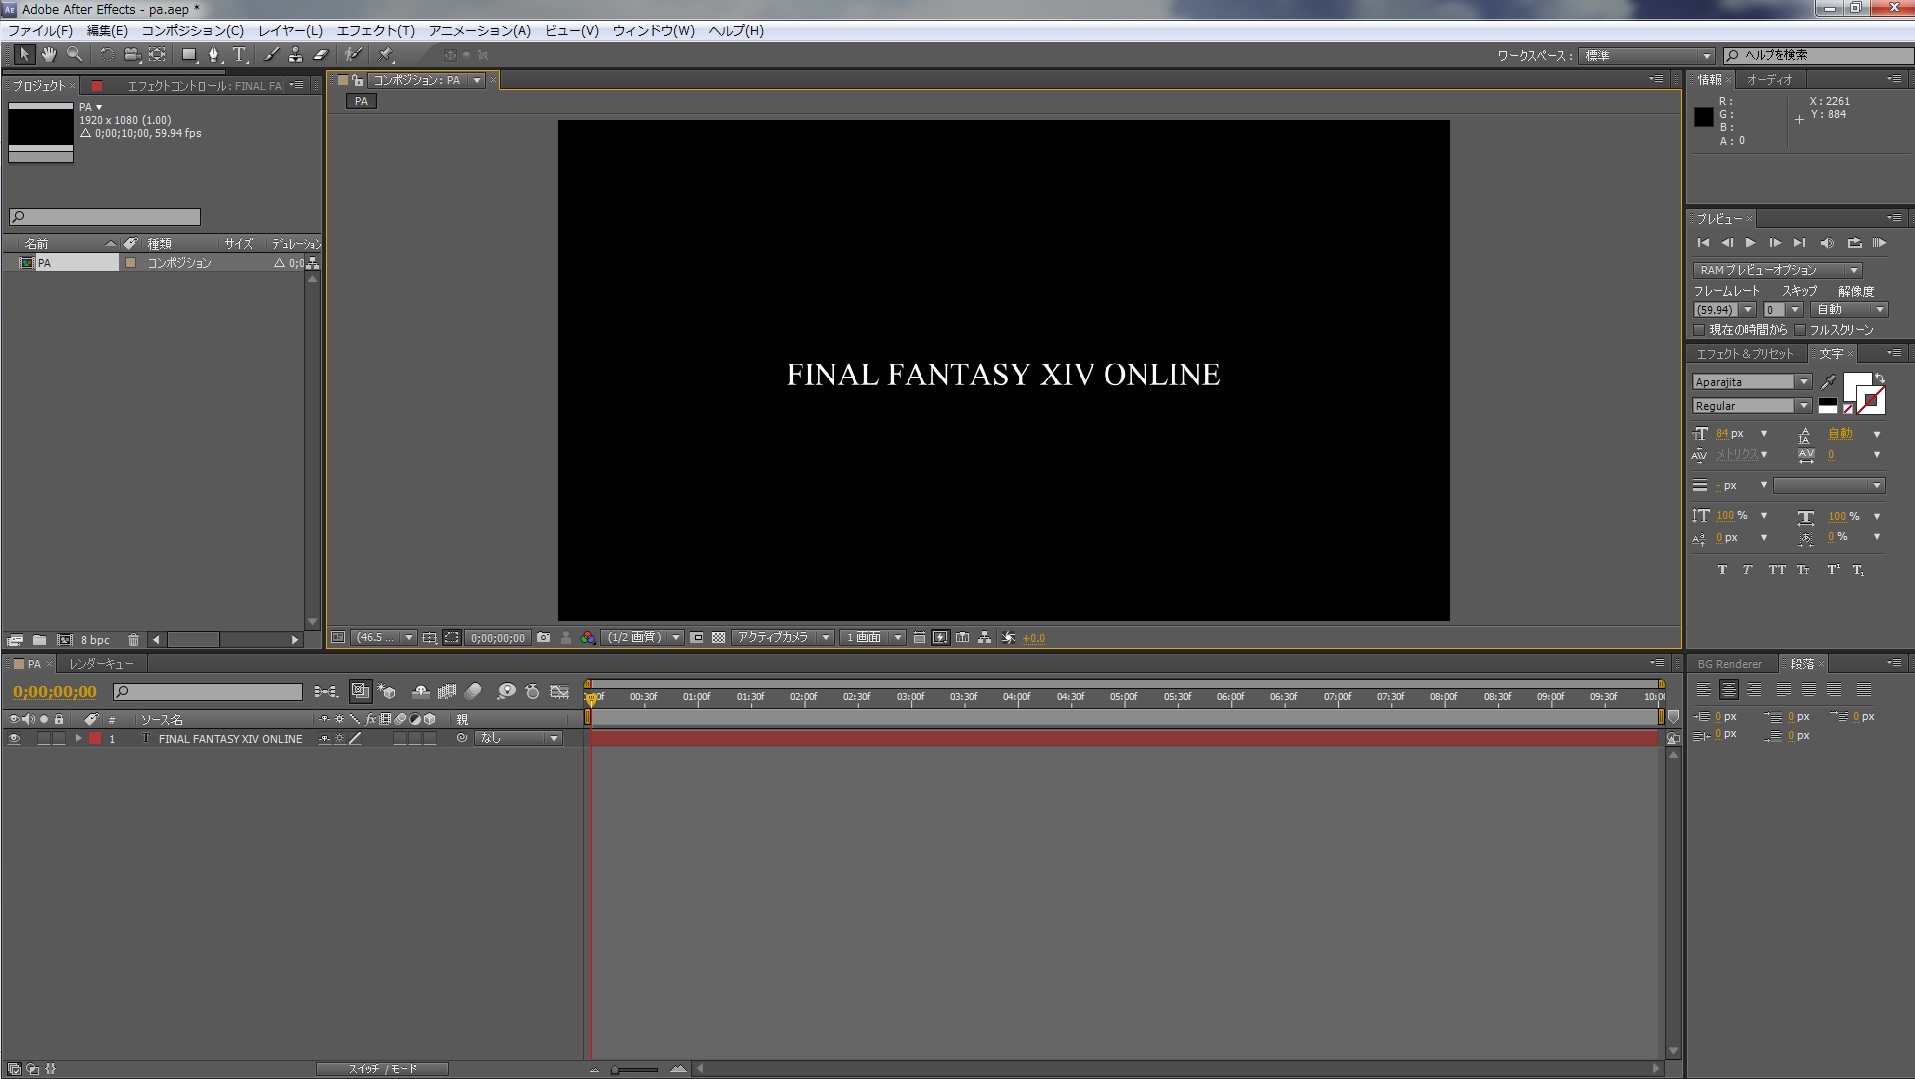Click the Project panel search field

tap(105, 217)
